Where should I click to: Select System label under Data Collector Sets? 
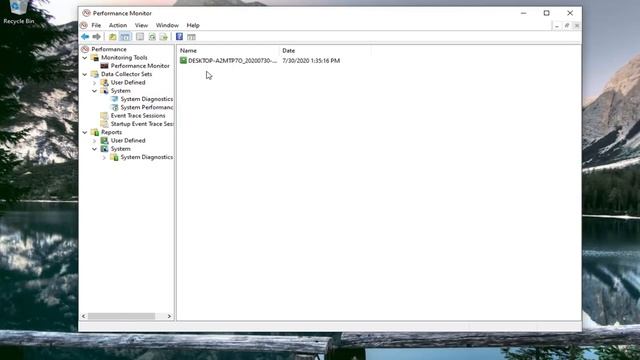[x=121, y=91]
